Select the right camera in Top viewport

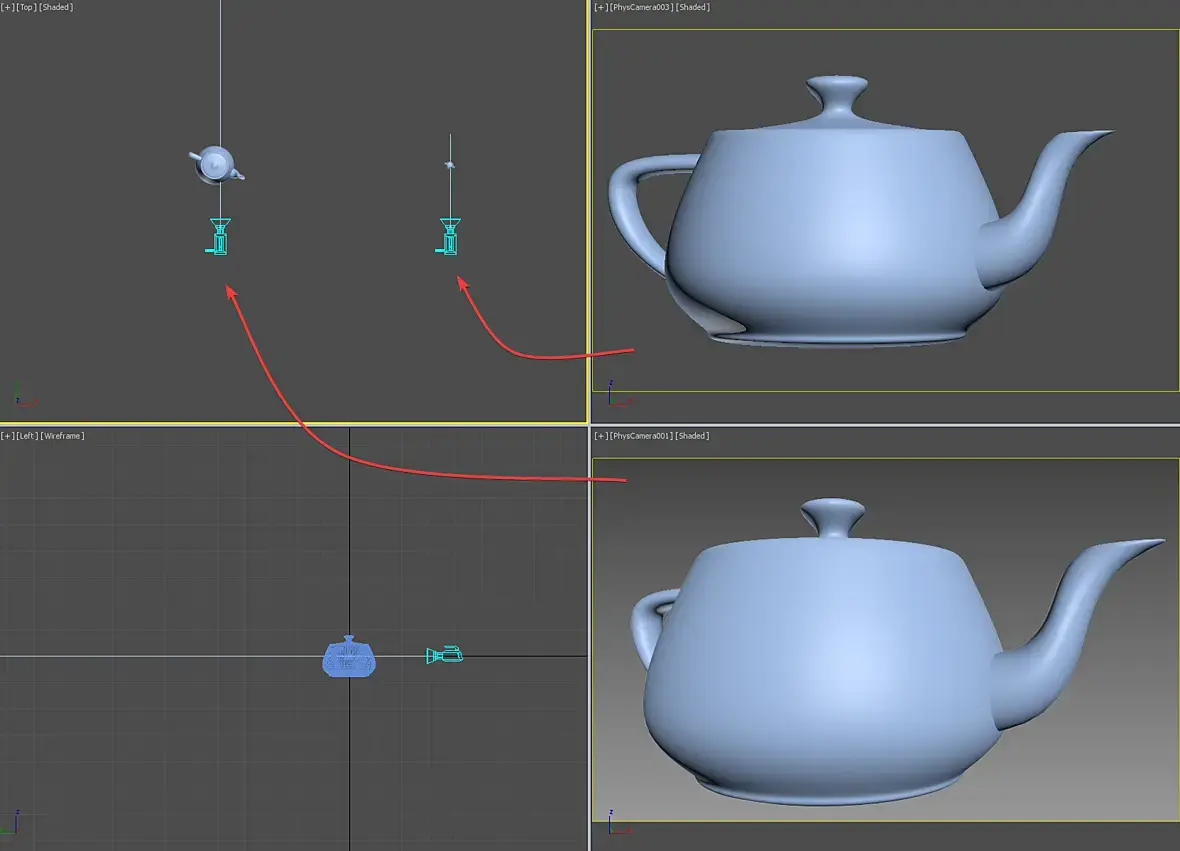pyautogui.click(x=449, y=237)
